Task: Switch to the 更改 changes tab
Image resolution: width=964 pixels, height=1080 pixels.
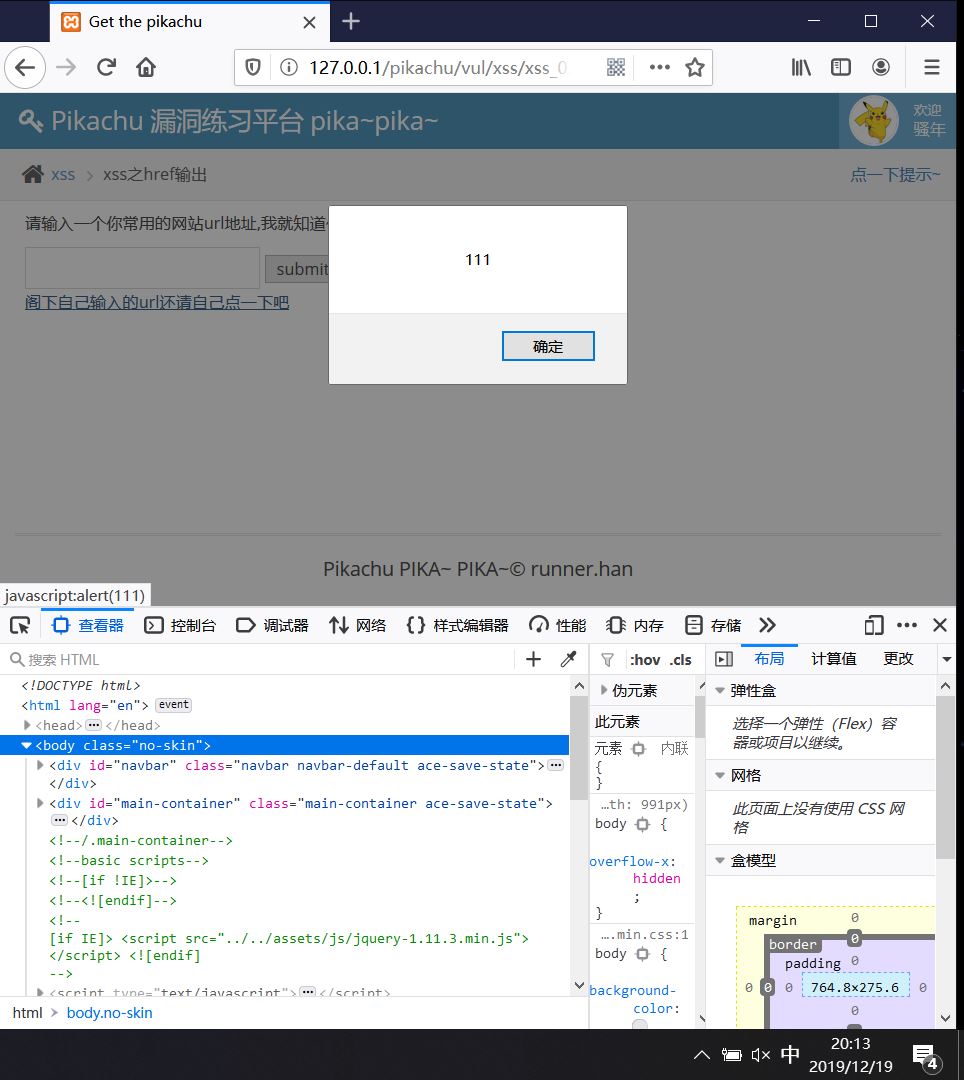Action: [899, 659]
